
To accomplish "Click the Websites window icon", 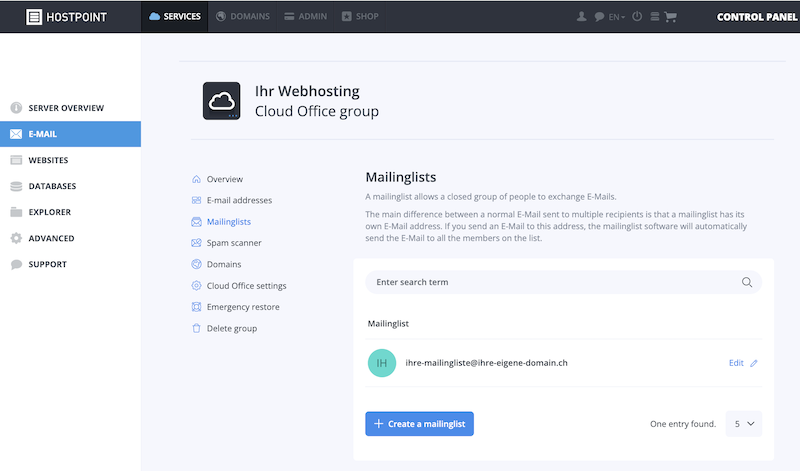I will tap(16, 160).
